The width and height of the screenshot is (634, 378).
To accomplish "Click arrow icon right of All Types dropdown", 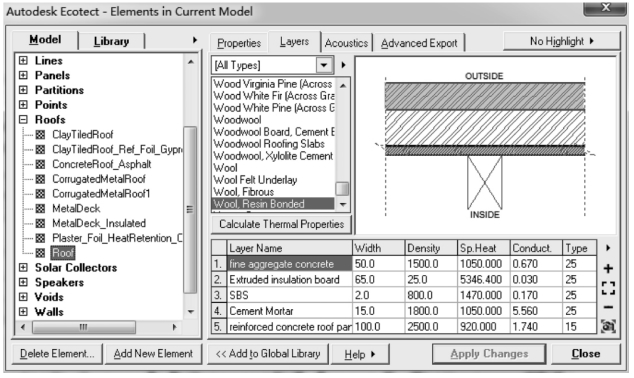I will pyautogui.click(x=343, y=65).
